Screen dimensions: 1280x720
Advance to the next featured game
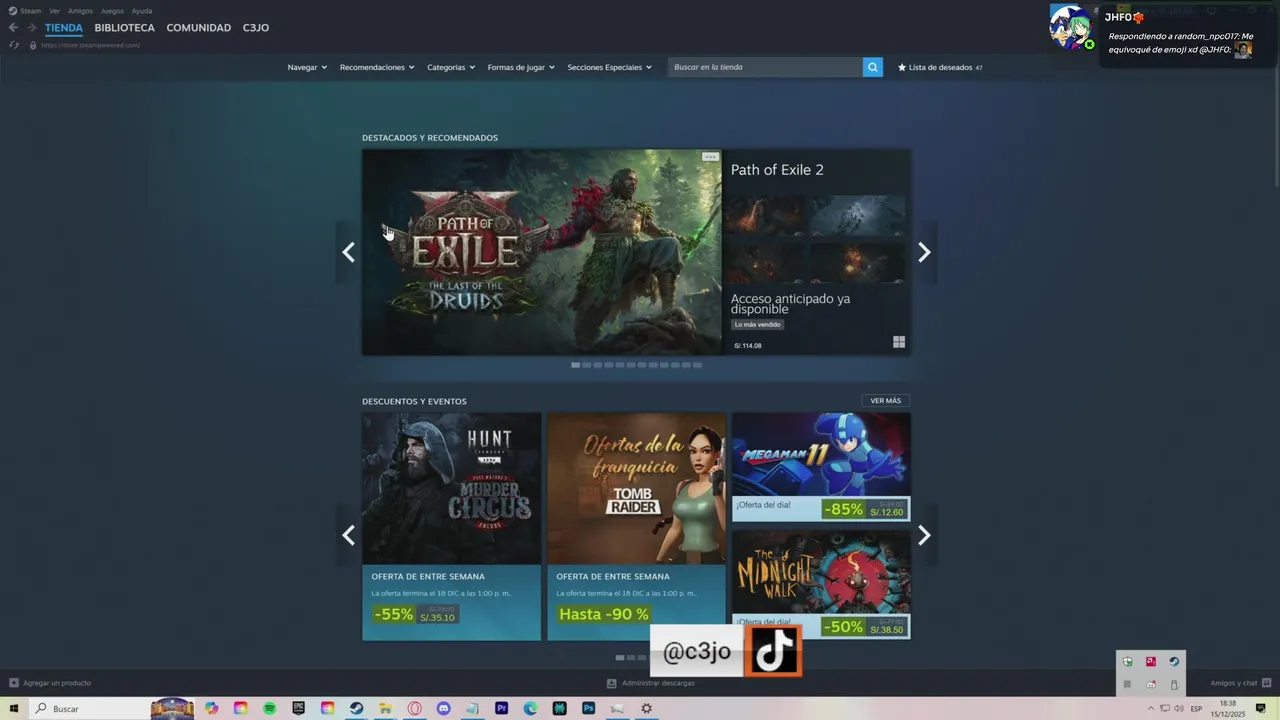924,252
